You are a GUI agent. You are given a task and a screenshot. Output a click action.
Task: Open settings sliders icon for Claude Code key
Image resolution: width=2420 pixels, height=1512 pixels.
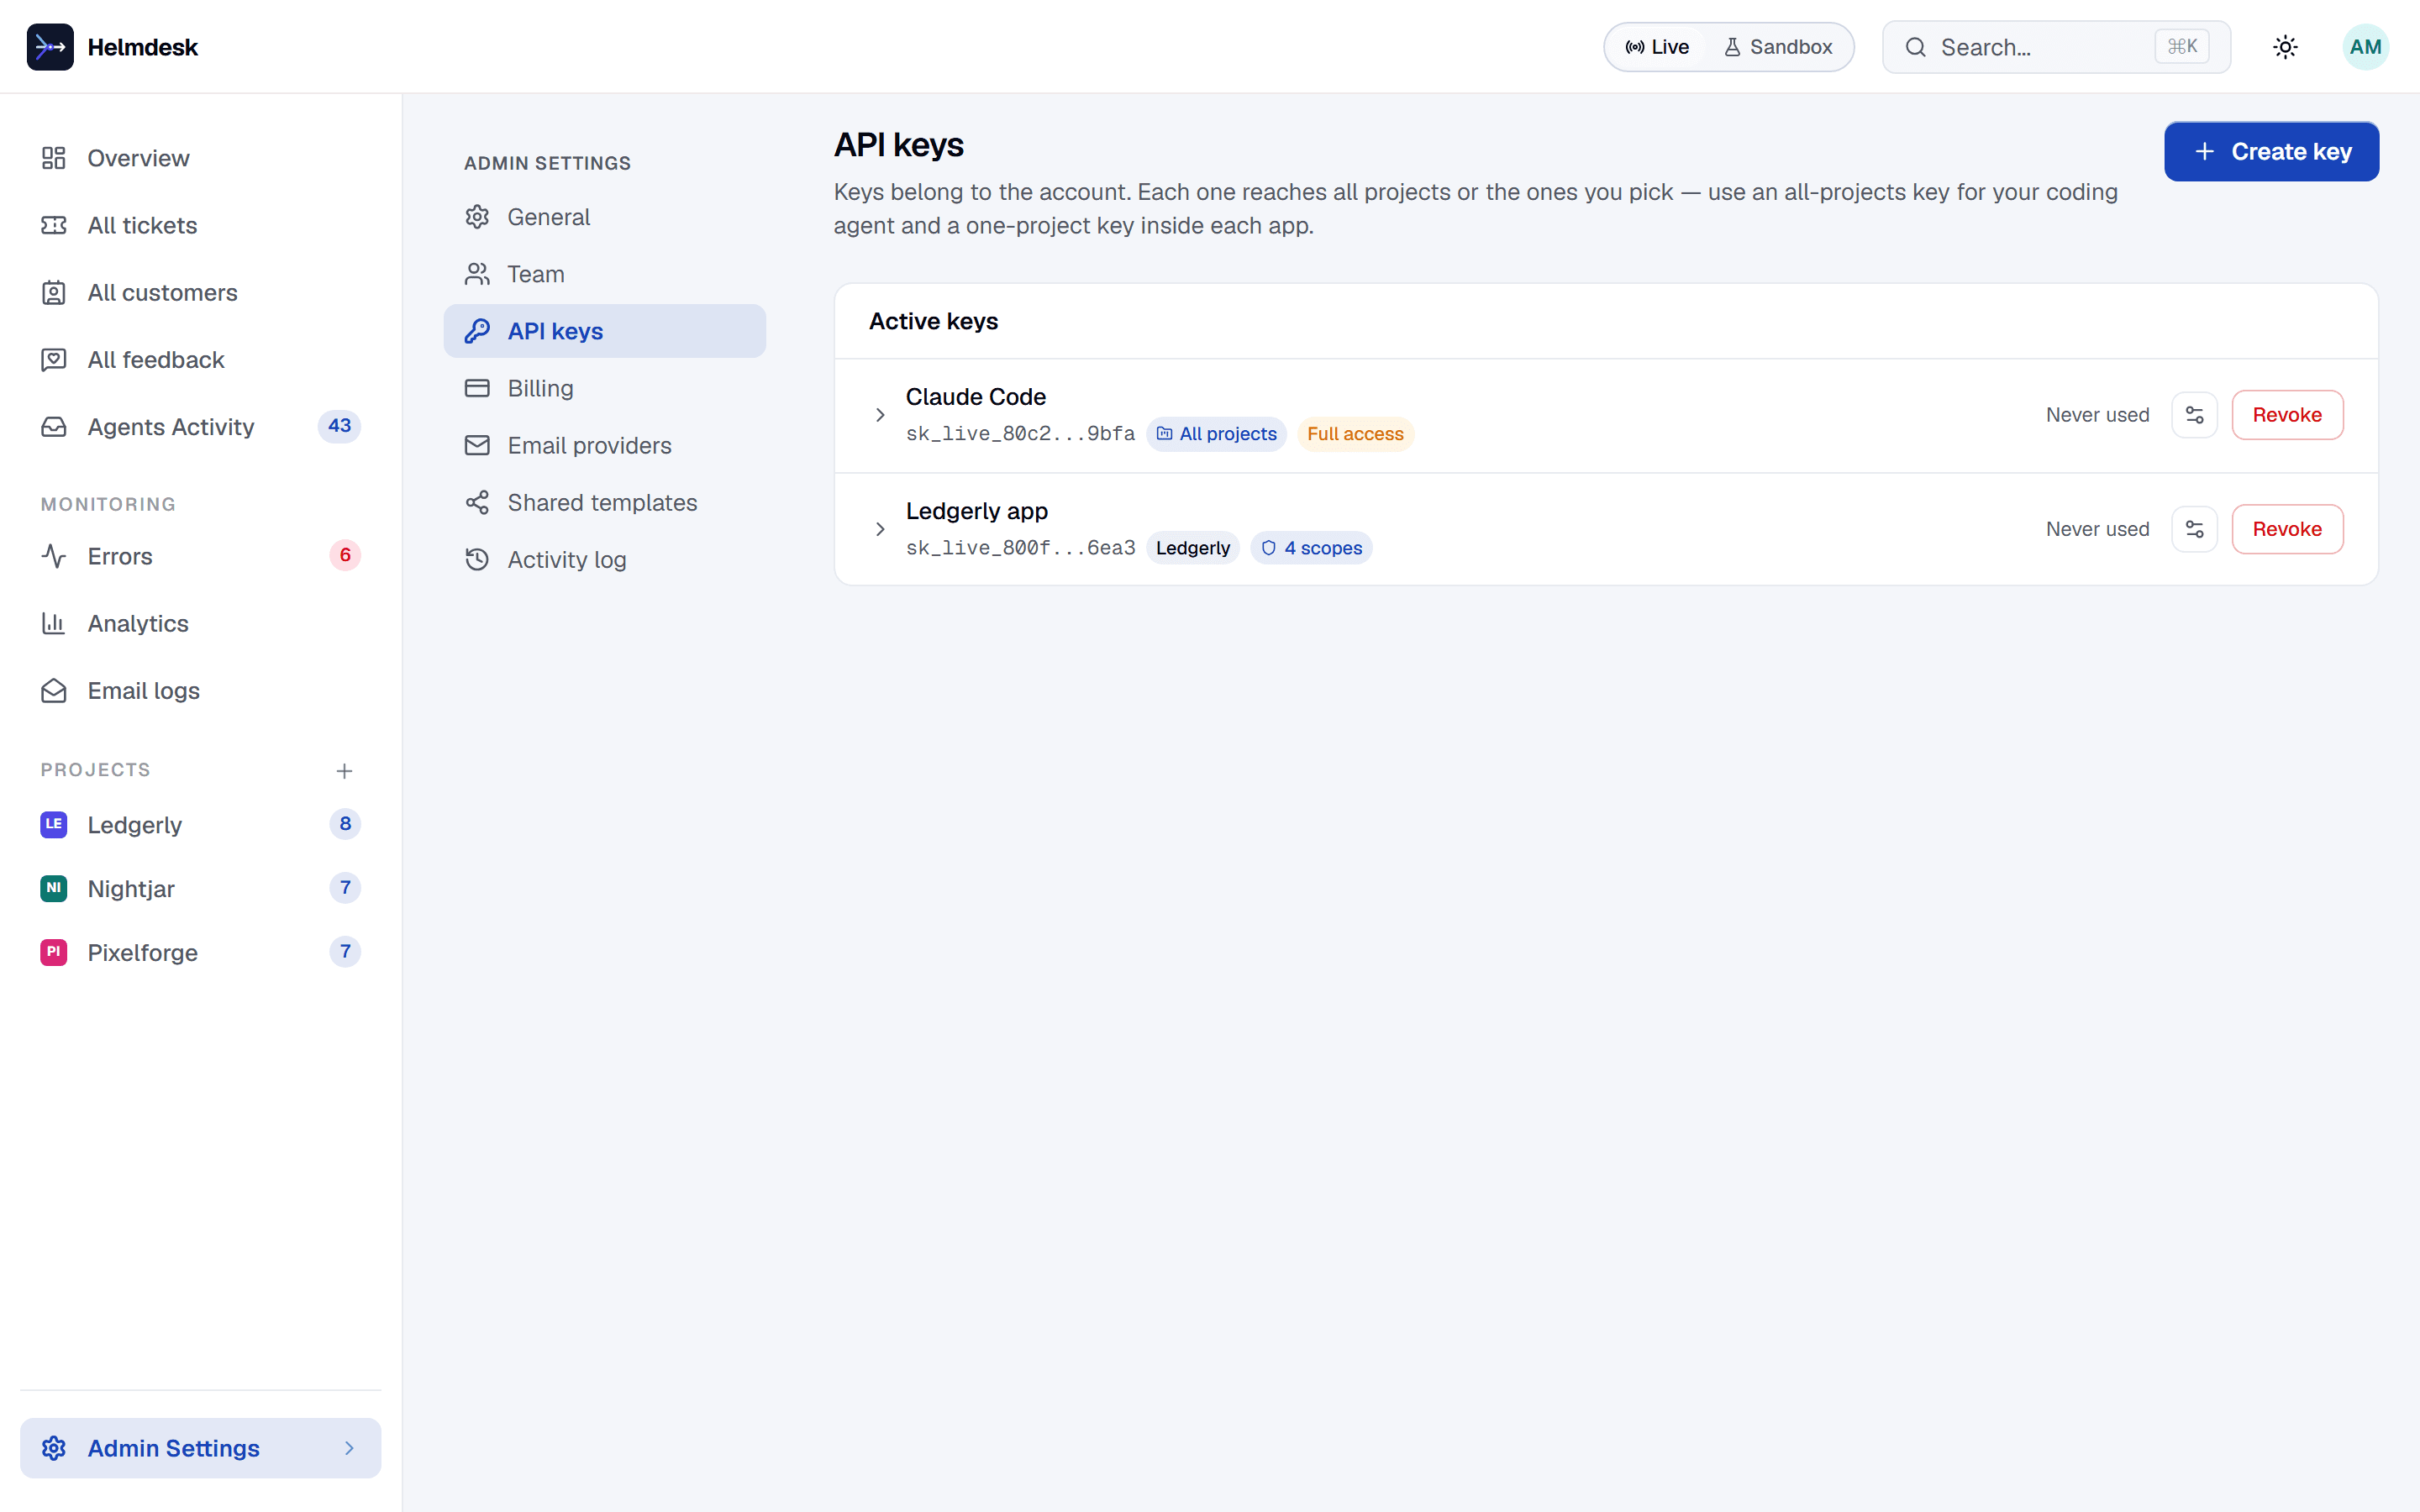coord(2194,415)
